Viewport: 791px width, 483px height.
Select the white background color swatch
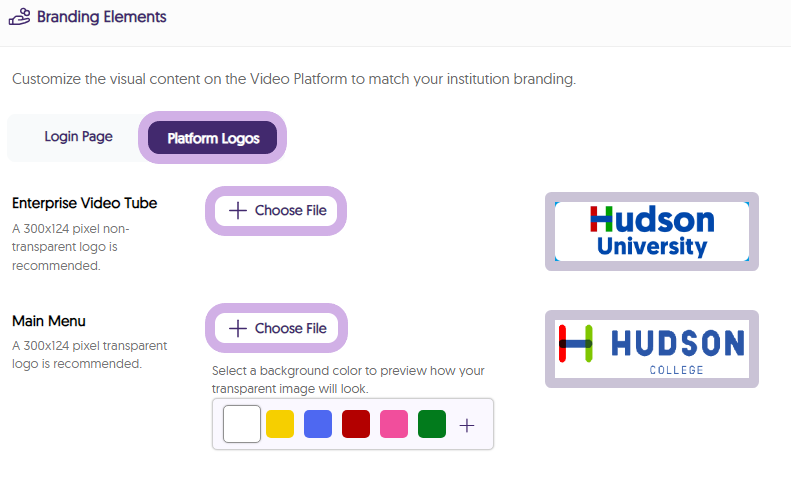(242, 424)
